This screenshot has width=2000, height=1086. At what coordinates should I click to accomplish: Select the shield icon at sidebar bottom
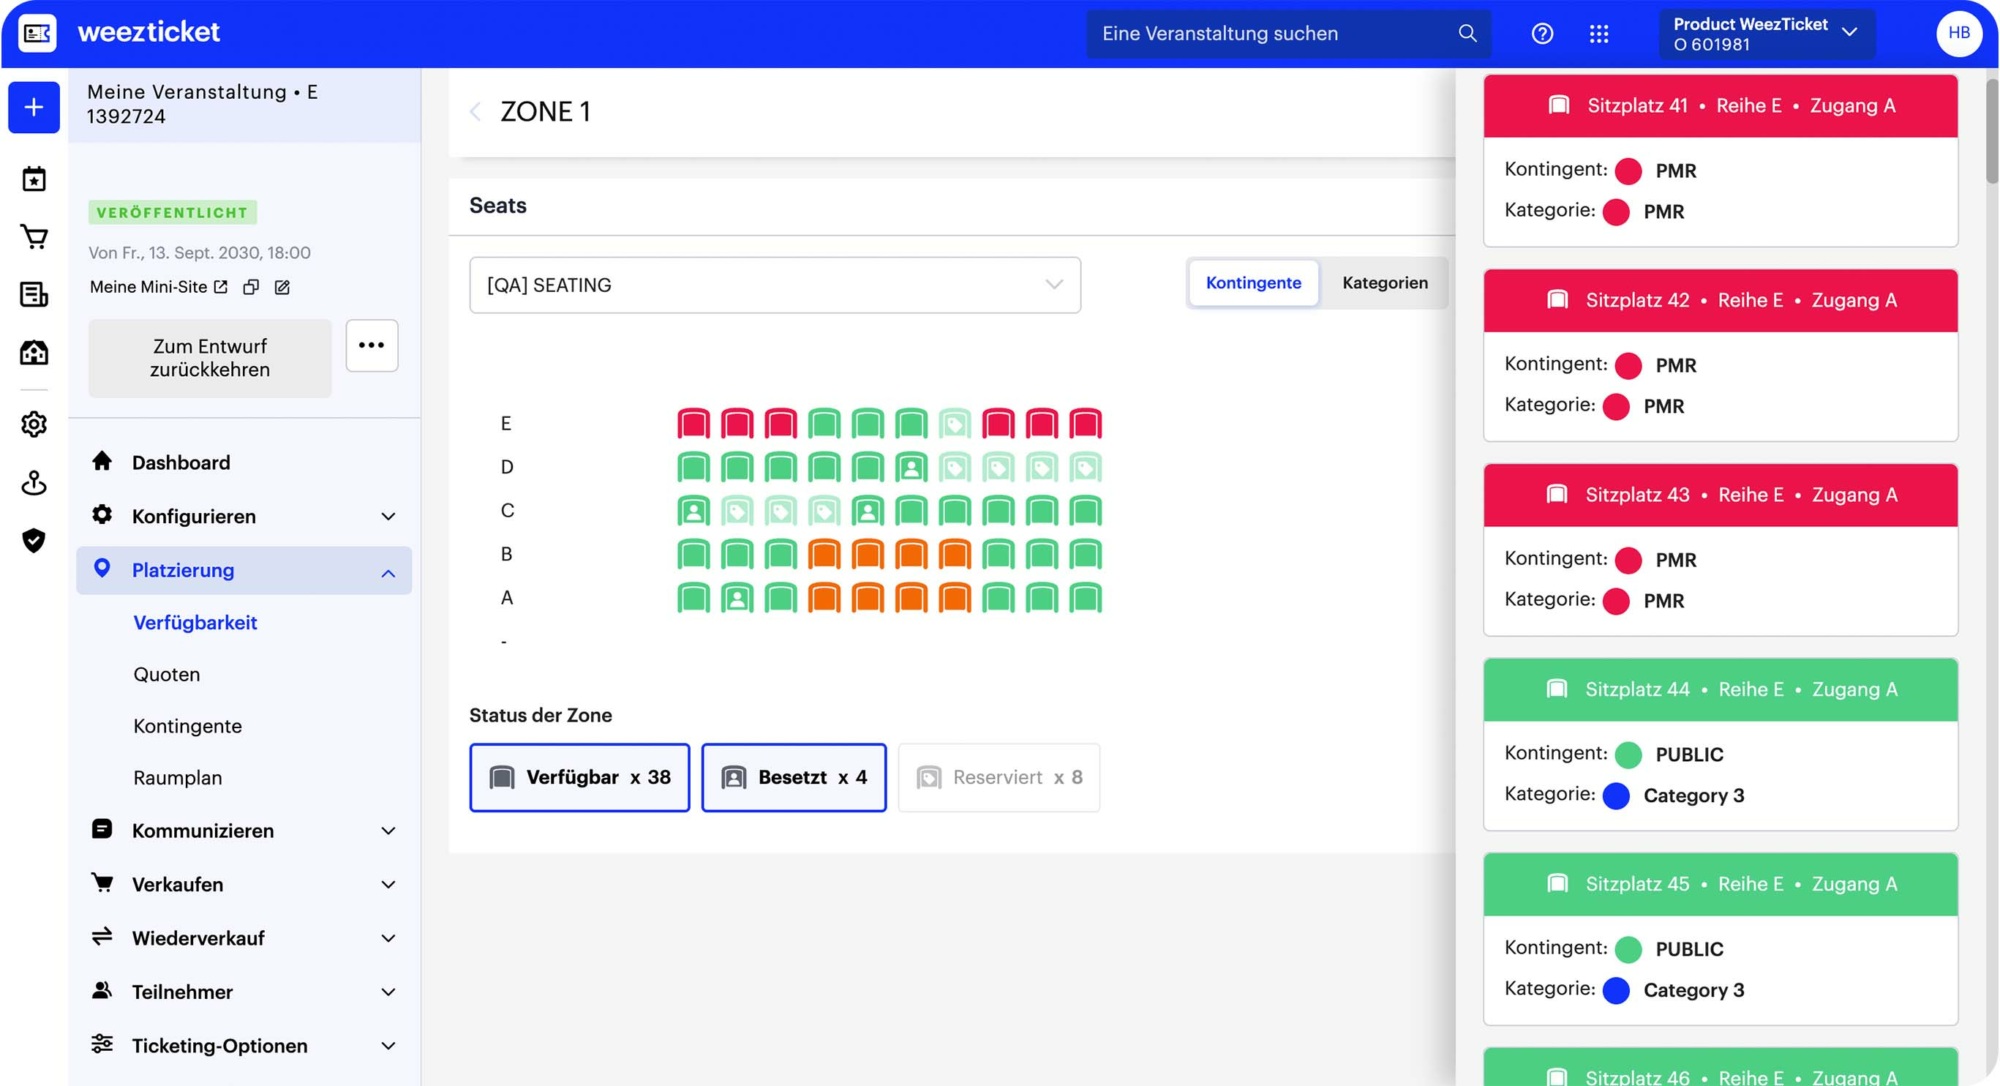(33, 541)
